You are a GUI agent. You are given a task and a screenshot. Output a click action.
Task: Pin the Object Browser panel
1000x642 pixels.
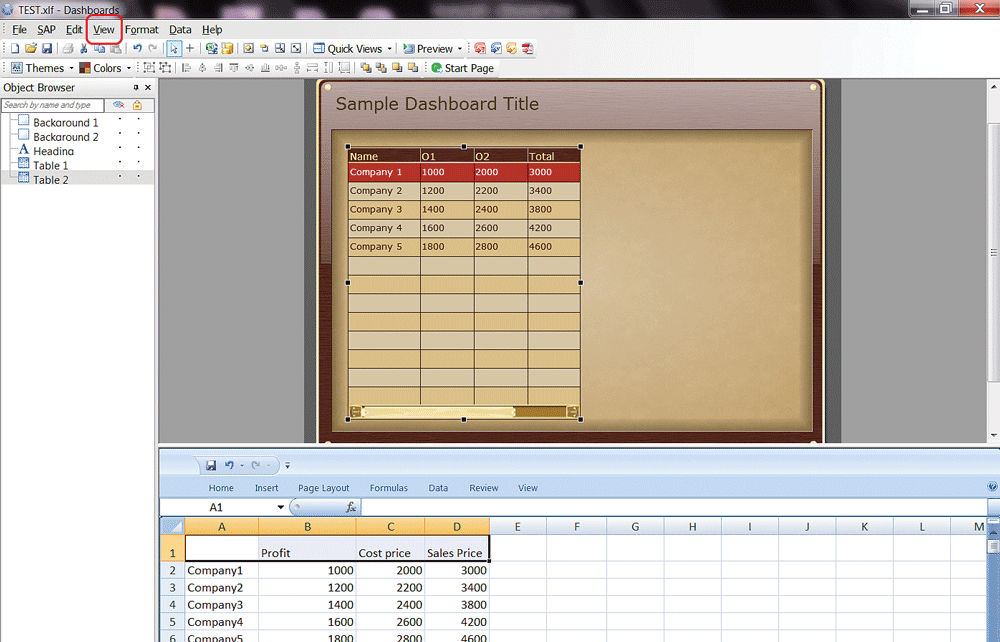point(136,88)
